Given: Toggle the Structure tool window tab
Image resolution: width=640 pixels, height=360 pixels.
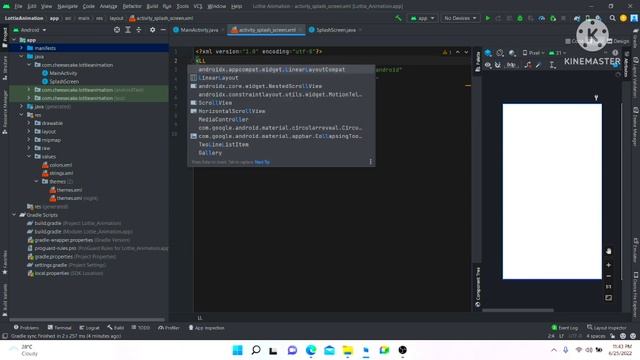Looking at the screenshot, I should (4, 67).
